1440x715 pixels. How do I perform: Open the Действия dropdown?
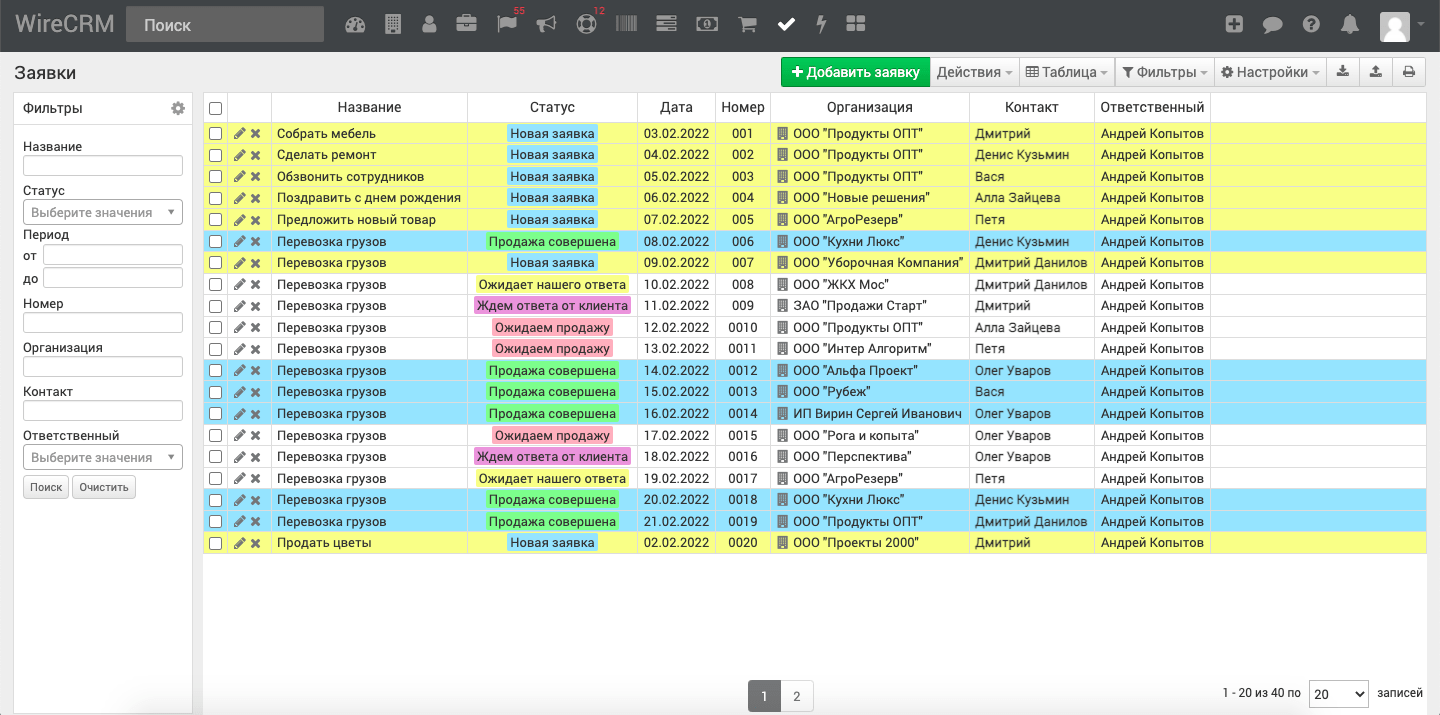coord(974,72)
